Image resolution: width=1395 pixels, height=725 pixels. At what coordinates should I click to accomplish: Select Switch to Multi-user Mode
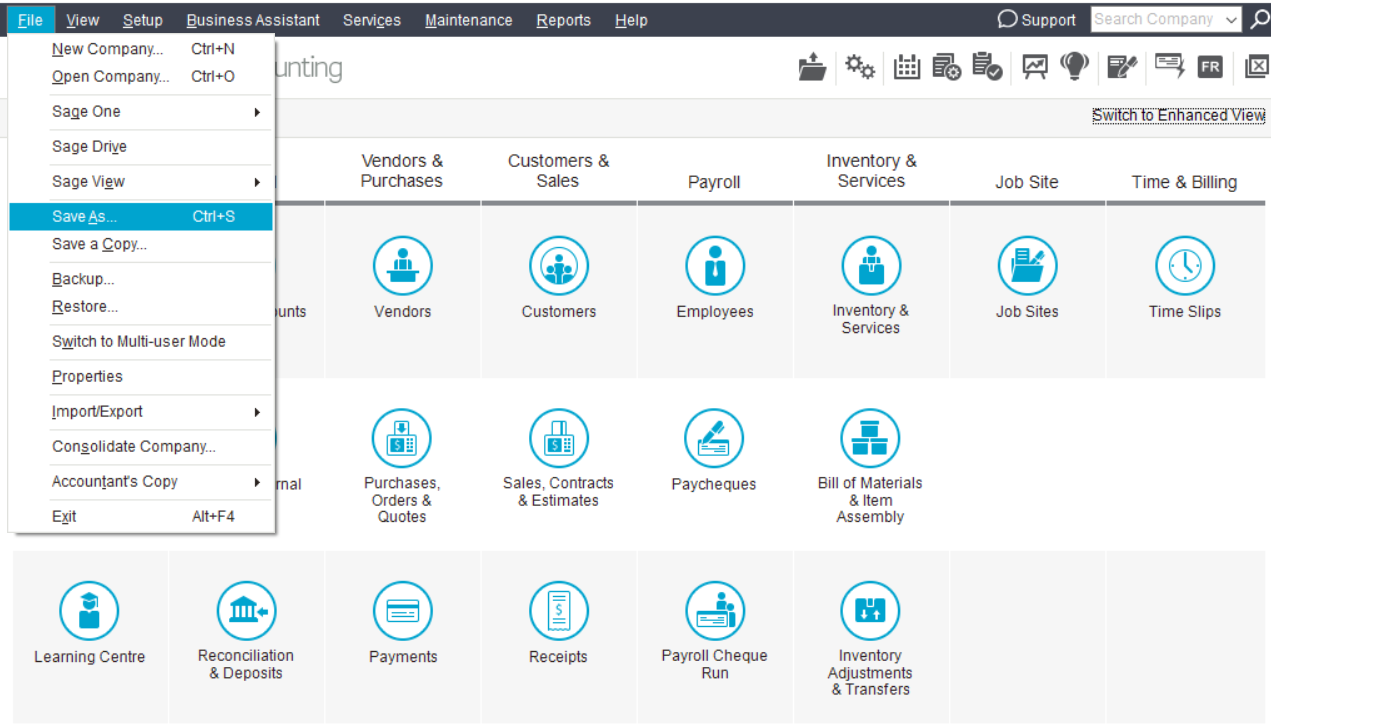[141, 342]
